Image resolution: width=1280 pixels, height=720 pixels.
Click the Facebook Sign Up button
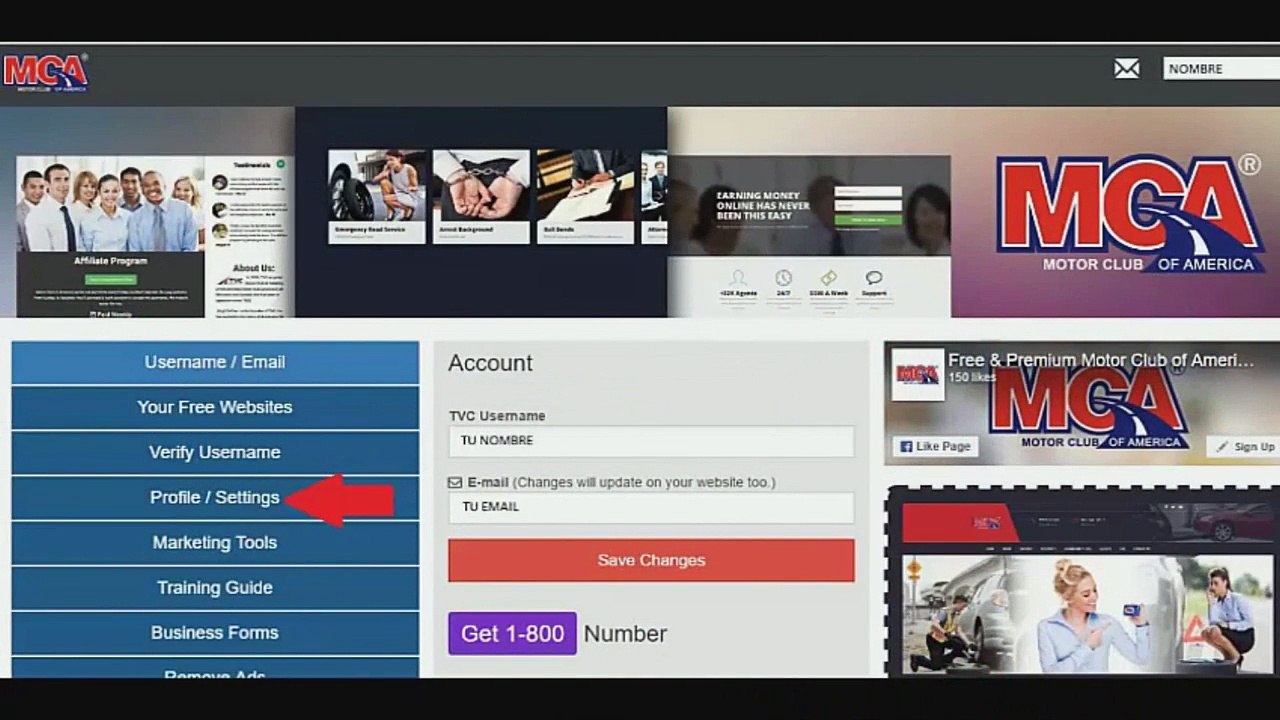pyautogui.click(x=1244, y=446)
